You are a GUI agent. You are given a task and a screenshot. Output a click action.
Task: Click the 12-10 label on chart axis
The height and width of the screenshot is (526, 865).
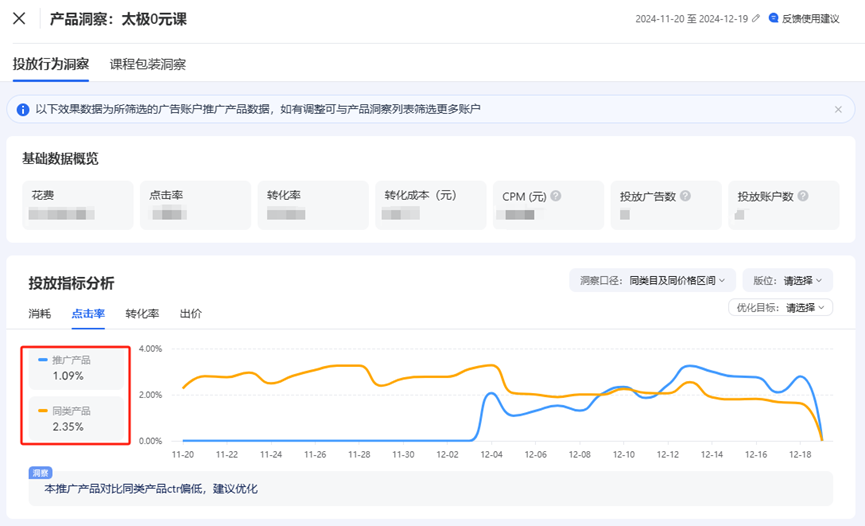623,454
